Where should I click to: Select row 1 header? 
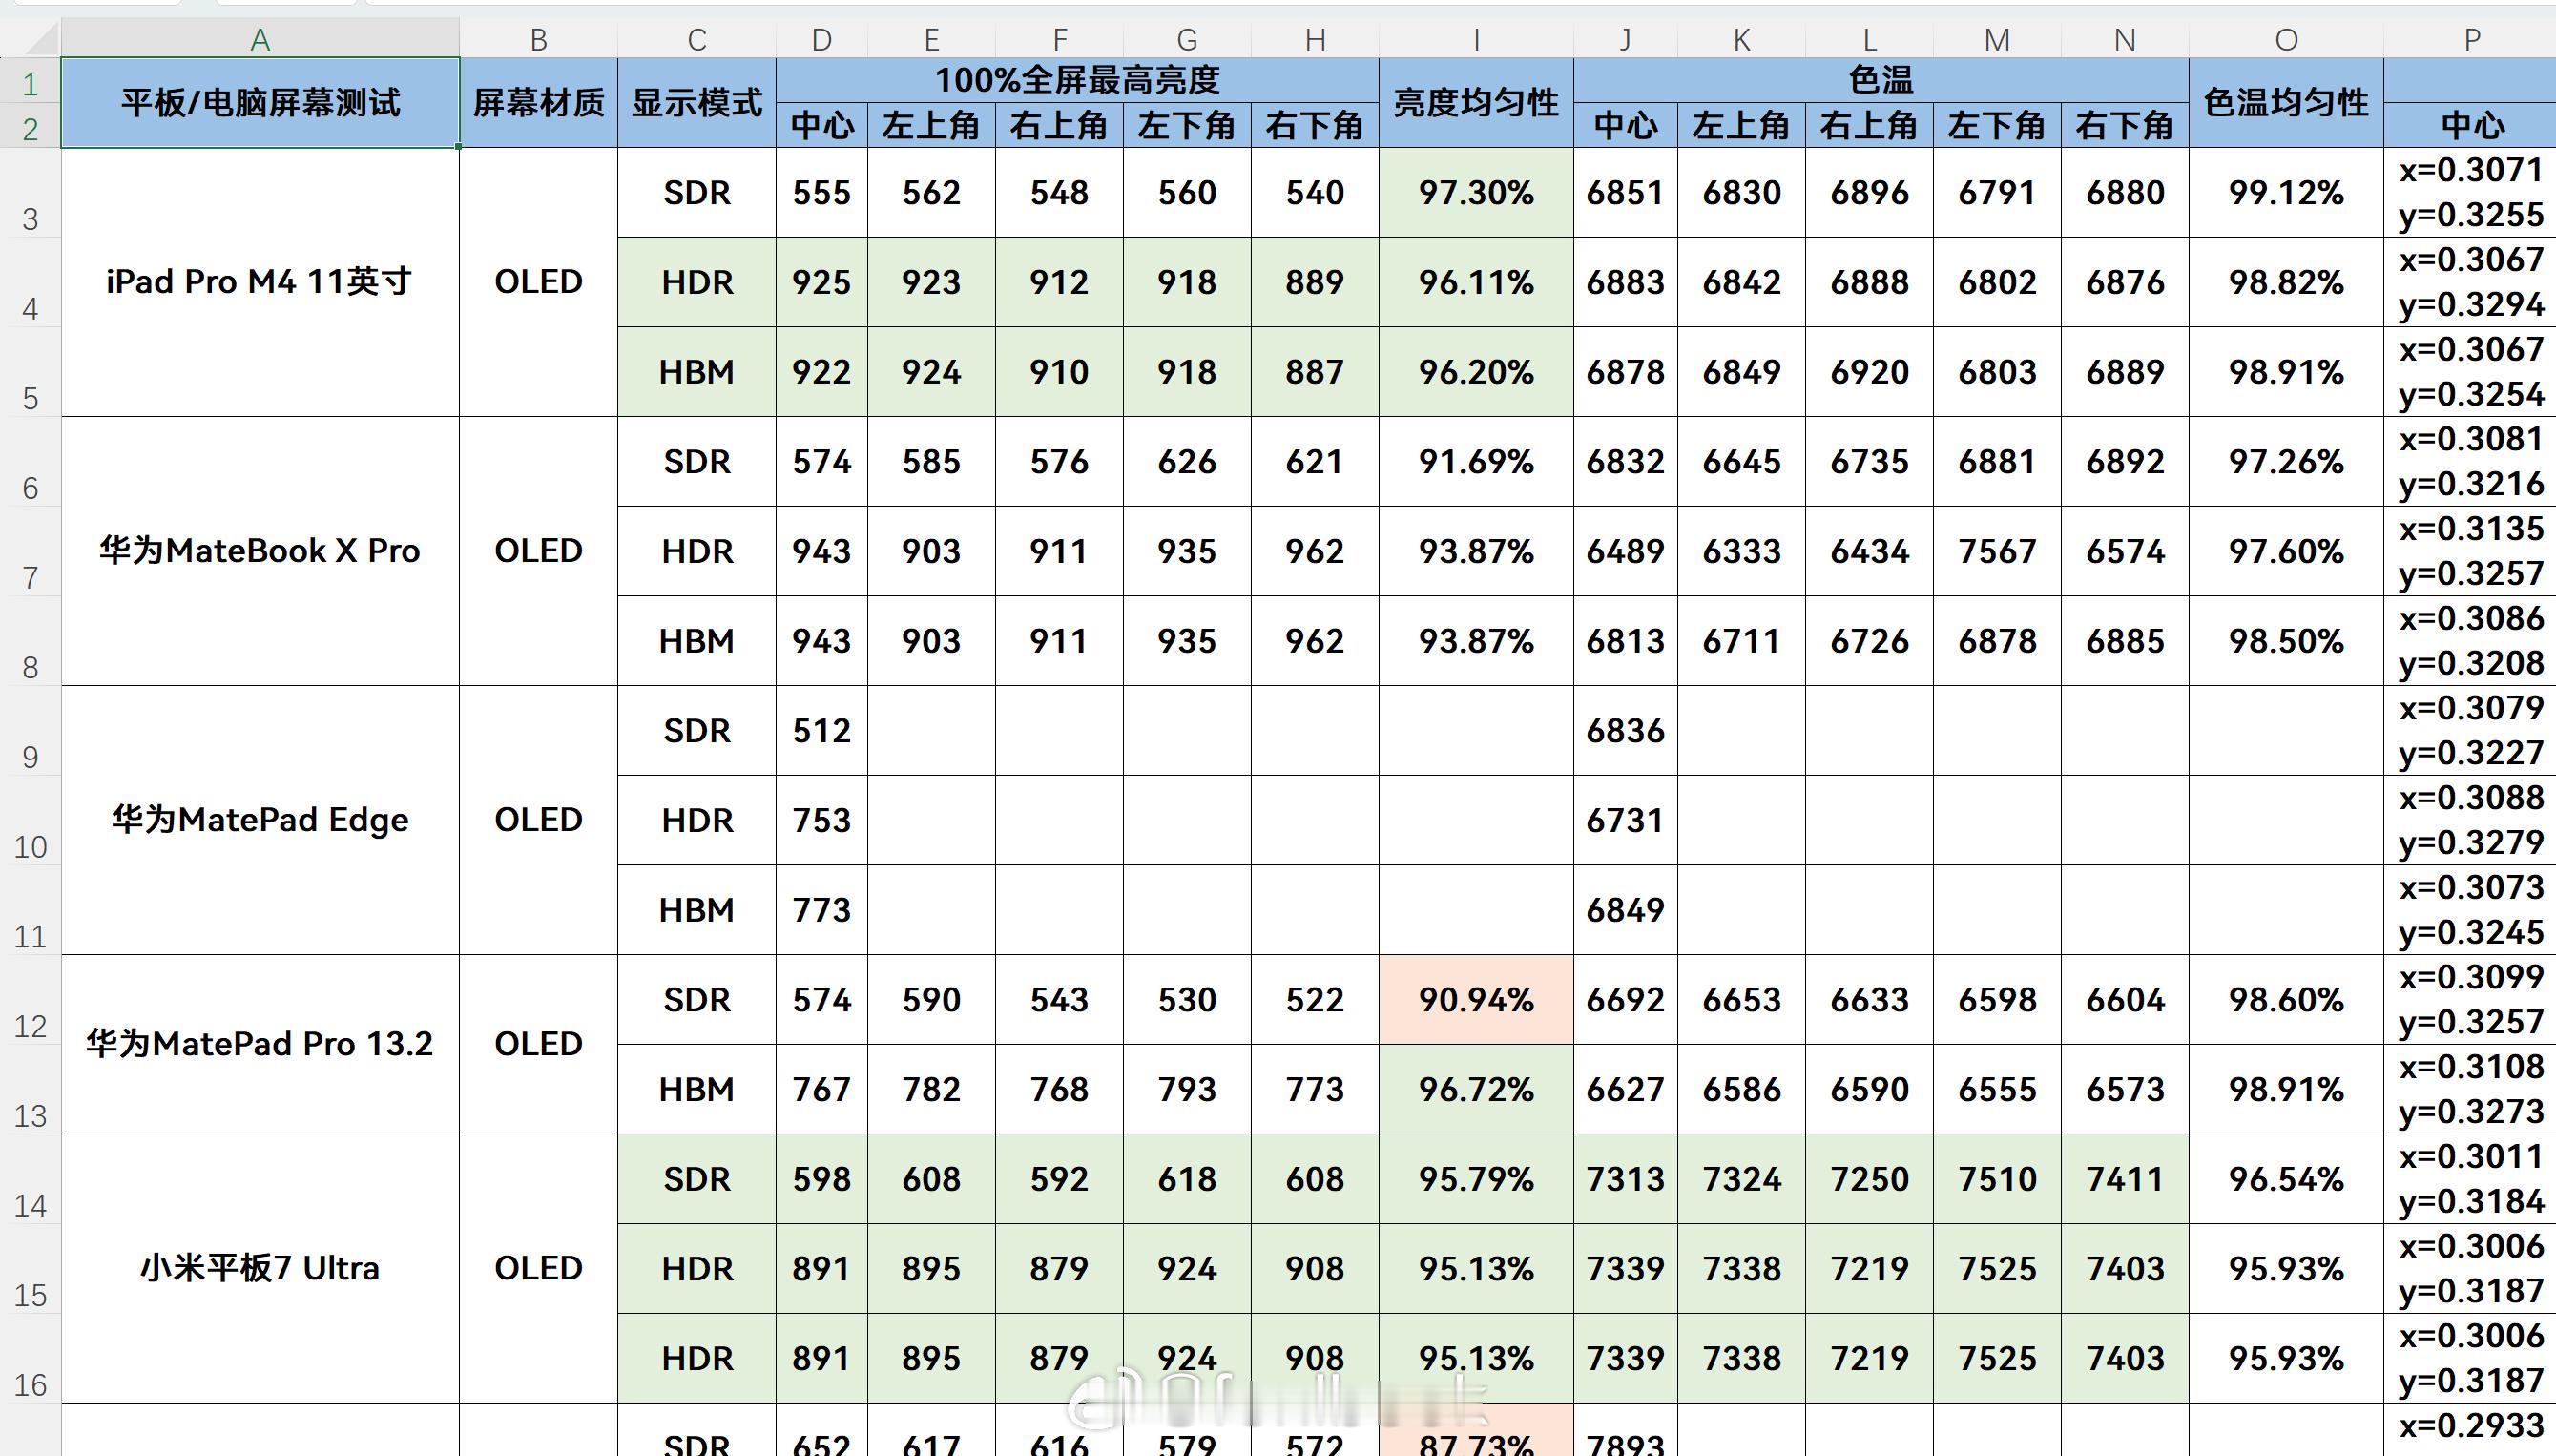(31, 82)
